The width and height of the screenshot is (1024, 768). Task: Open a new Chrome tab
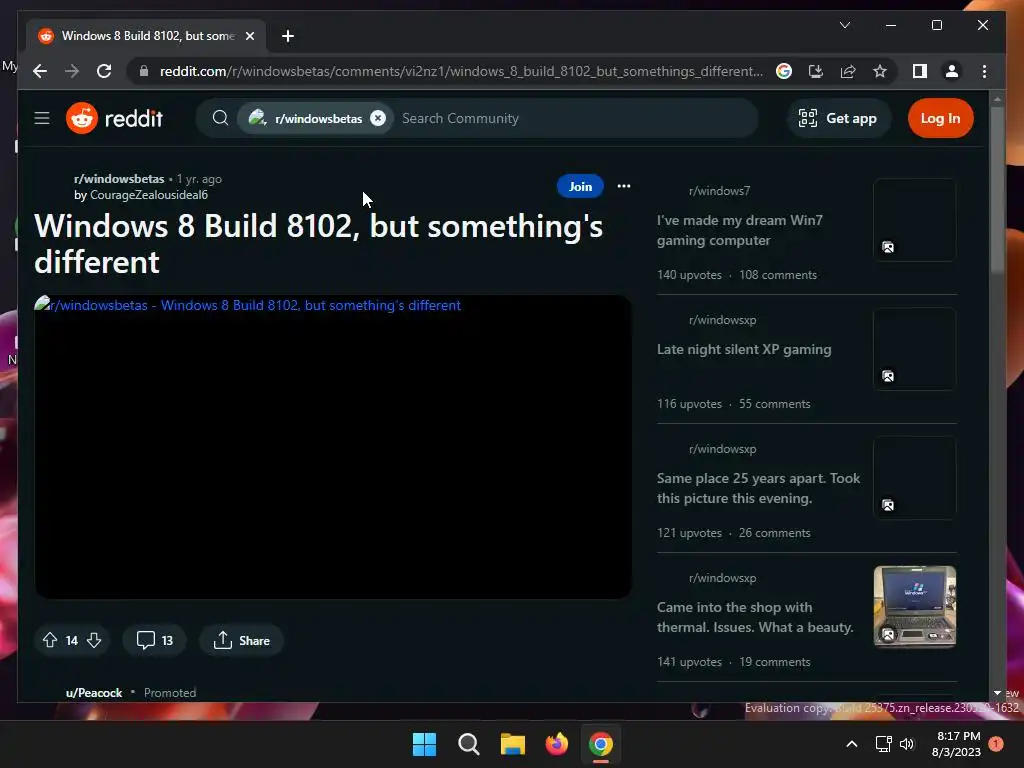pyautogui.click(x=287, y=36)
